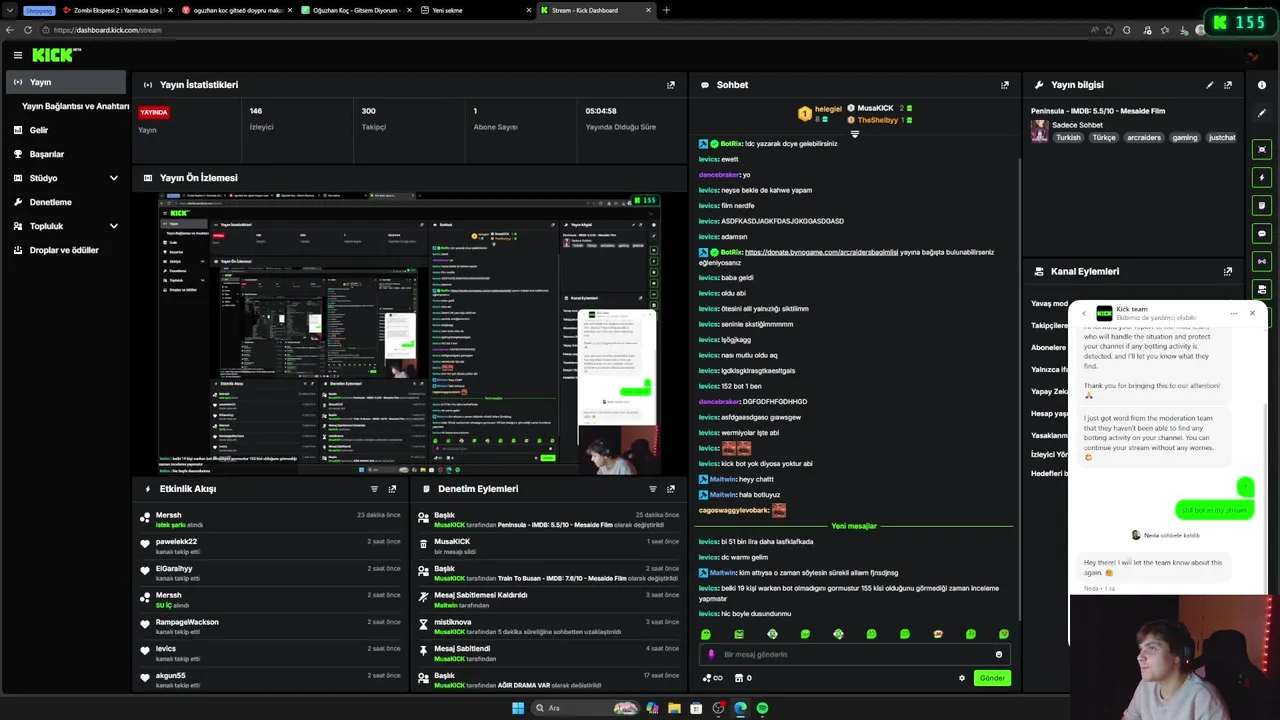The width and height of the screenshot is (1280, 720).
Task: Open the emoji picker in message box
Action: (998, 655)
